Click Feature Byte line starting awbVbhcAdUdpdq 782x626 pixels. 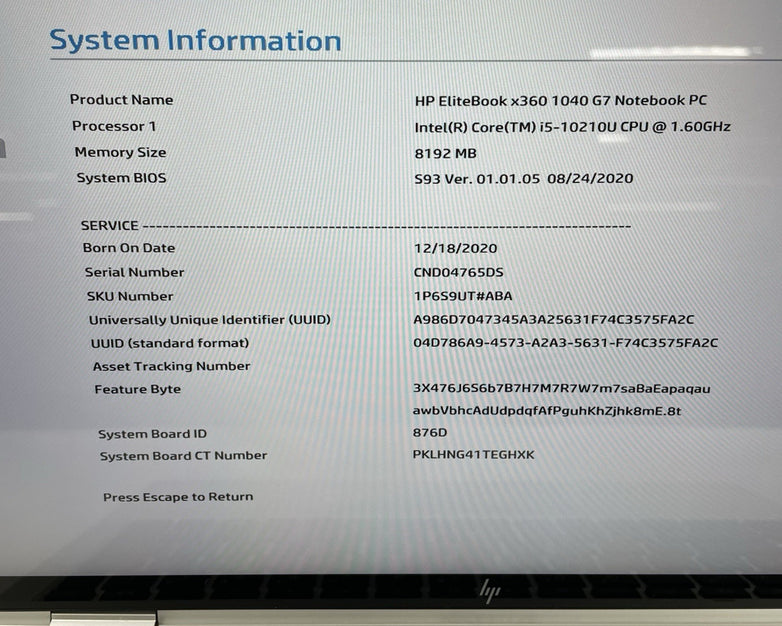pos(547,411)
